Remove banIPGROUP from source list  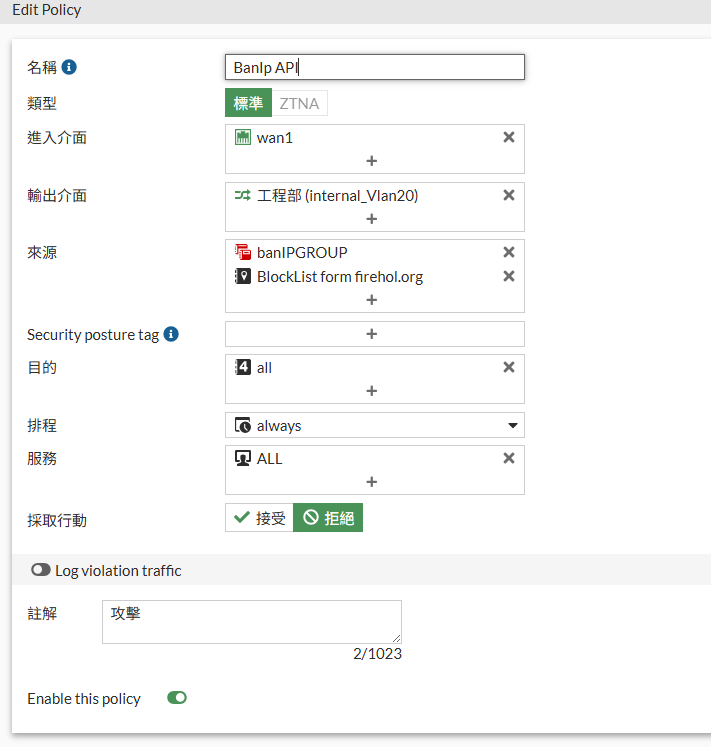(508, 253)
